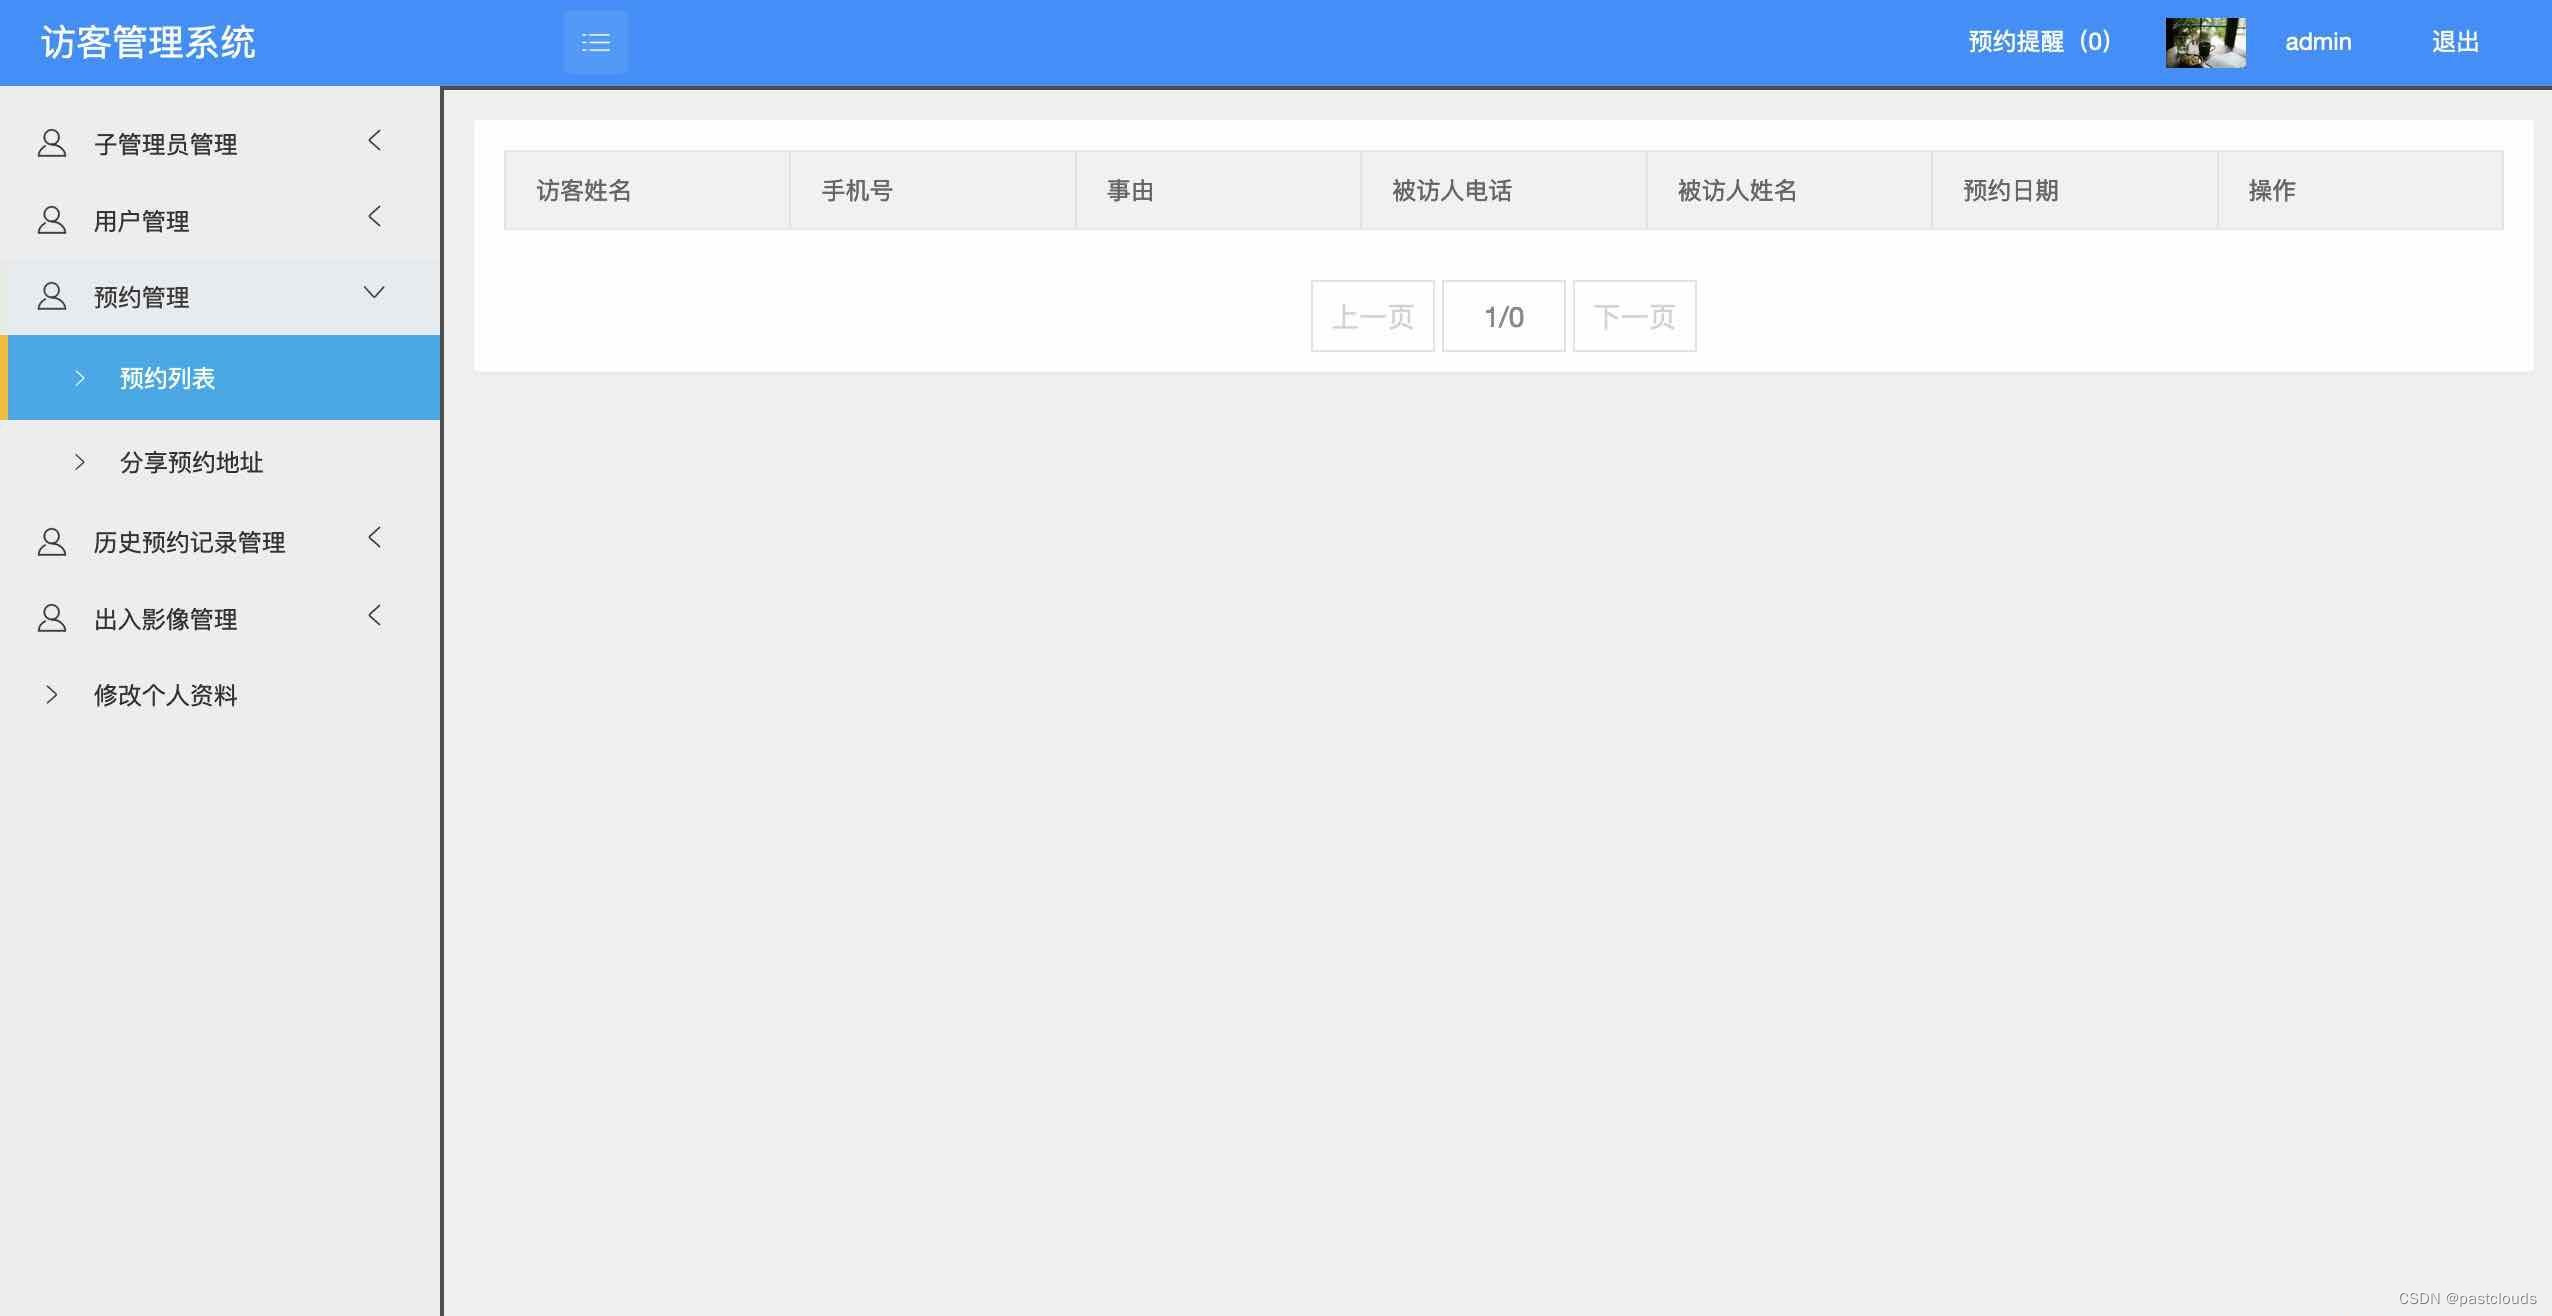Viewport: 2552px width, 1316px height.
Task: Click the admin avatar thumbnail
Action: (2206, 43)
